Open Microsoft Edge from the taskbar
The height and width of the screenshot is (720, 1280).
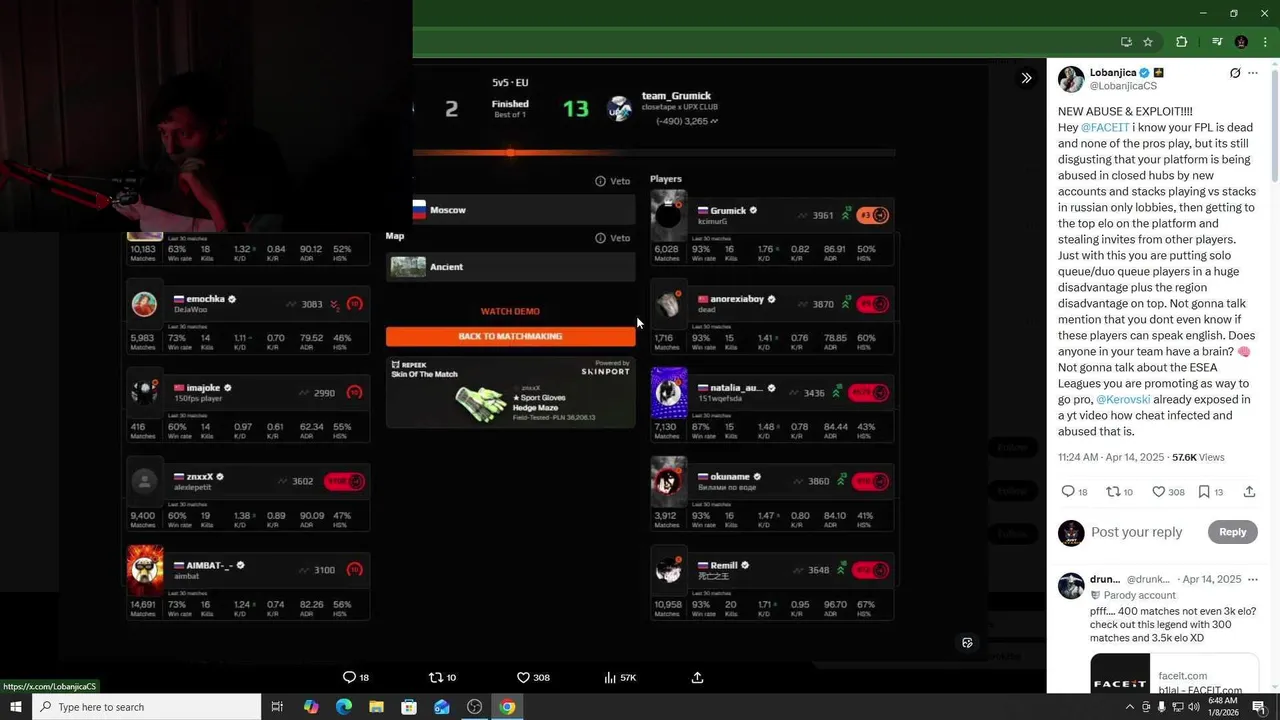344,707
